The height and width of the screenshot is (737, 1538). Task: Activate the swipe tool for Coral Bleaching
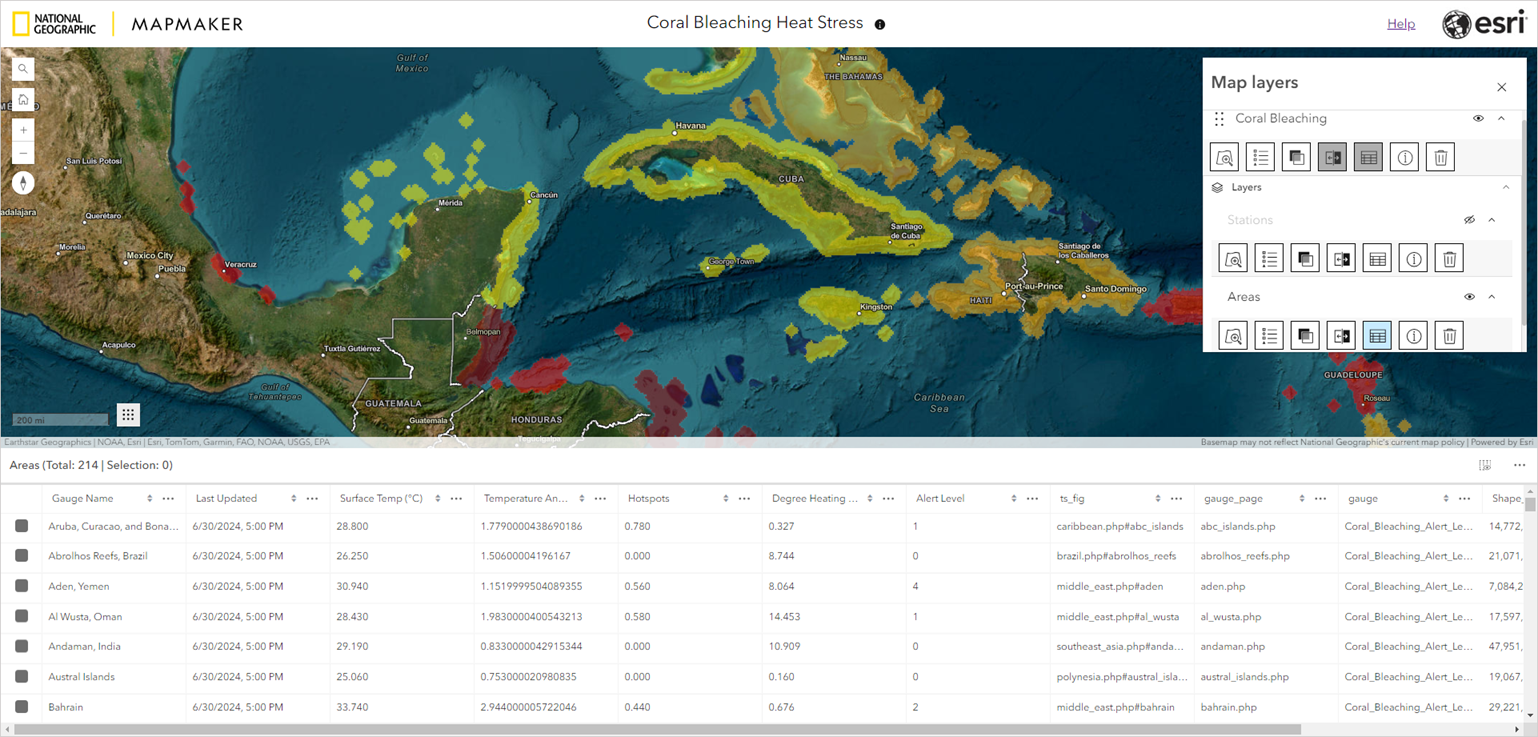(1332, 157)
